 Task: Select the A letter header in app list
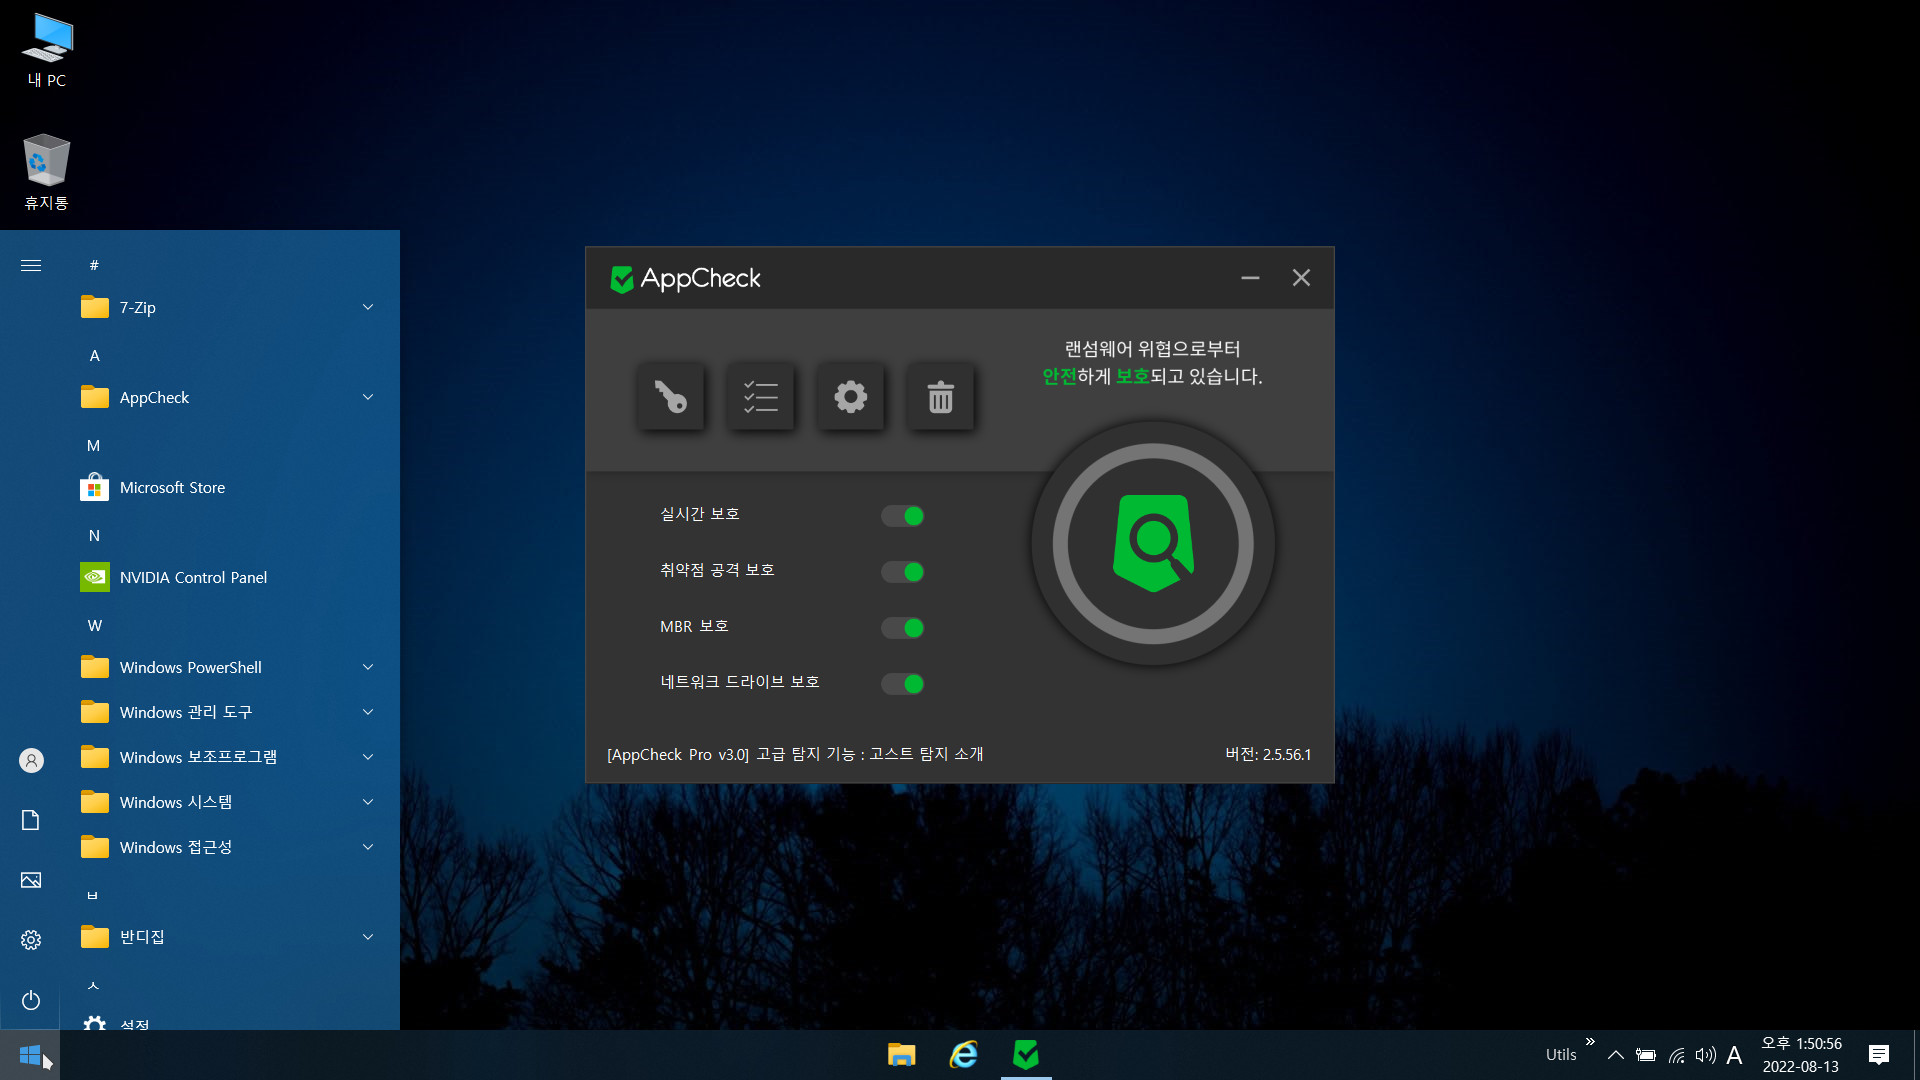pos(95,355)
